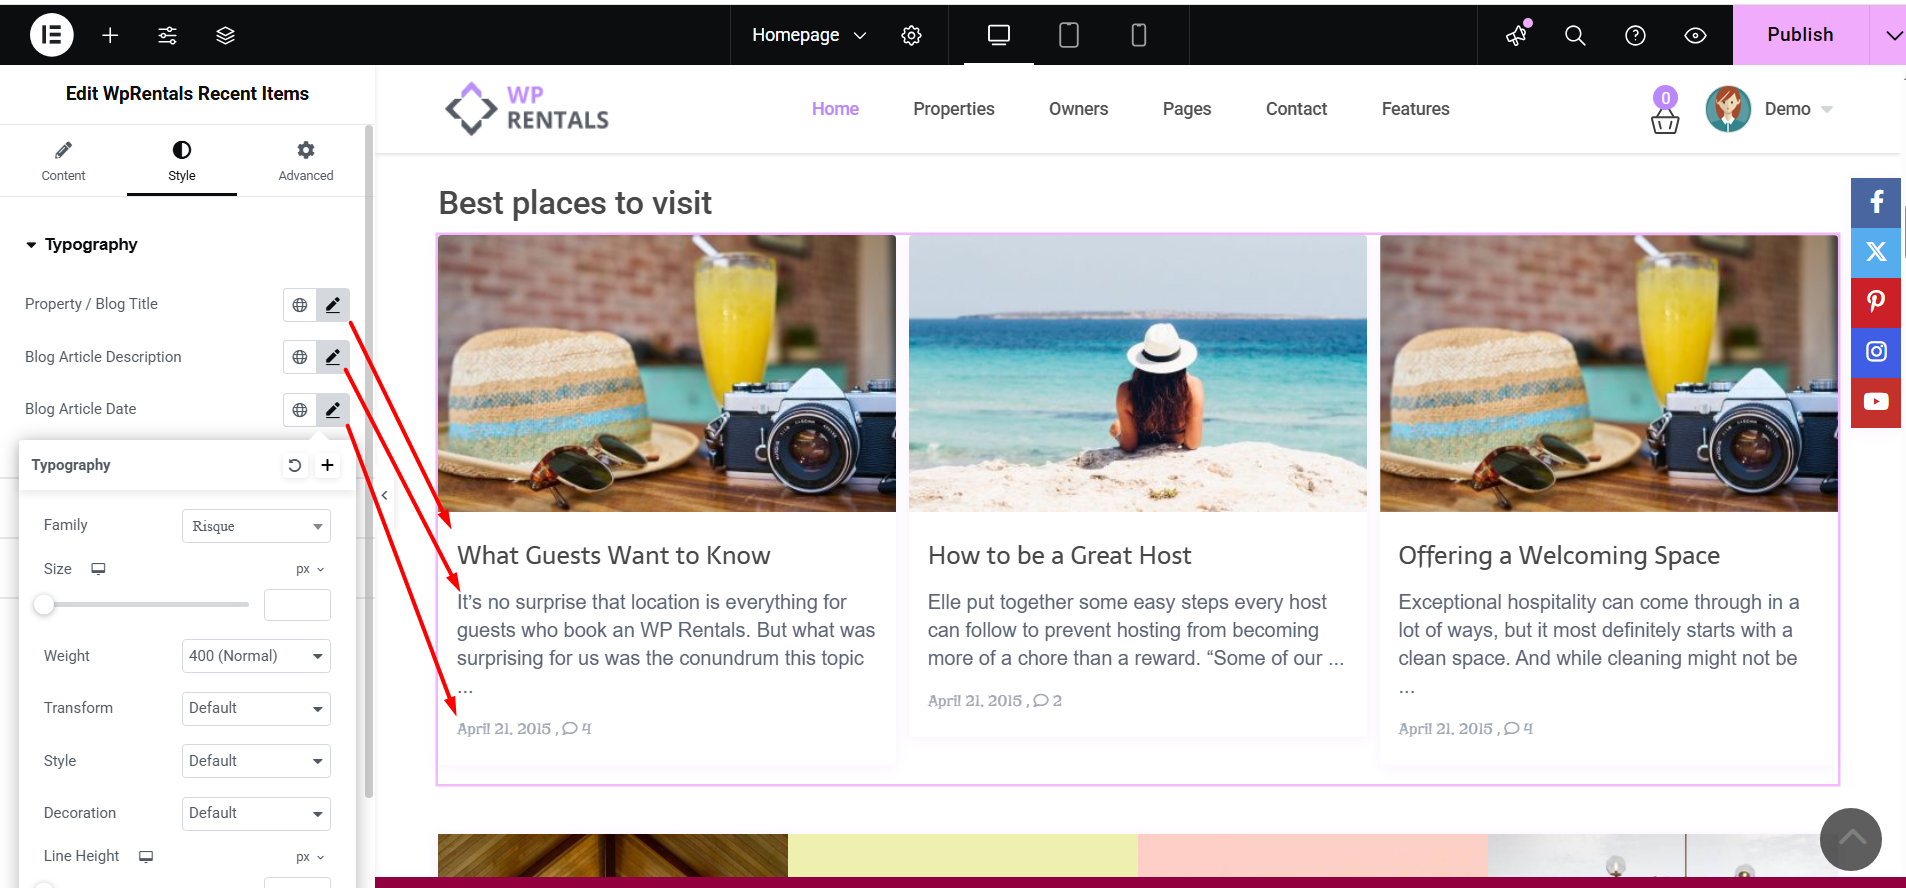The height and width of the screenshot is (888, 1906).
Task: Click the Publish button
Action: pyautogui.click(x=1799, y=35)
